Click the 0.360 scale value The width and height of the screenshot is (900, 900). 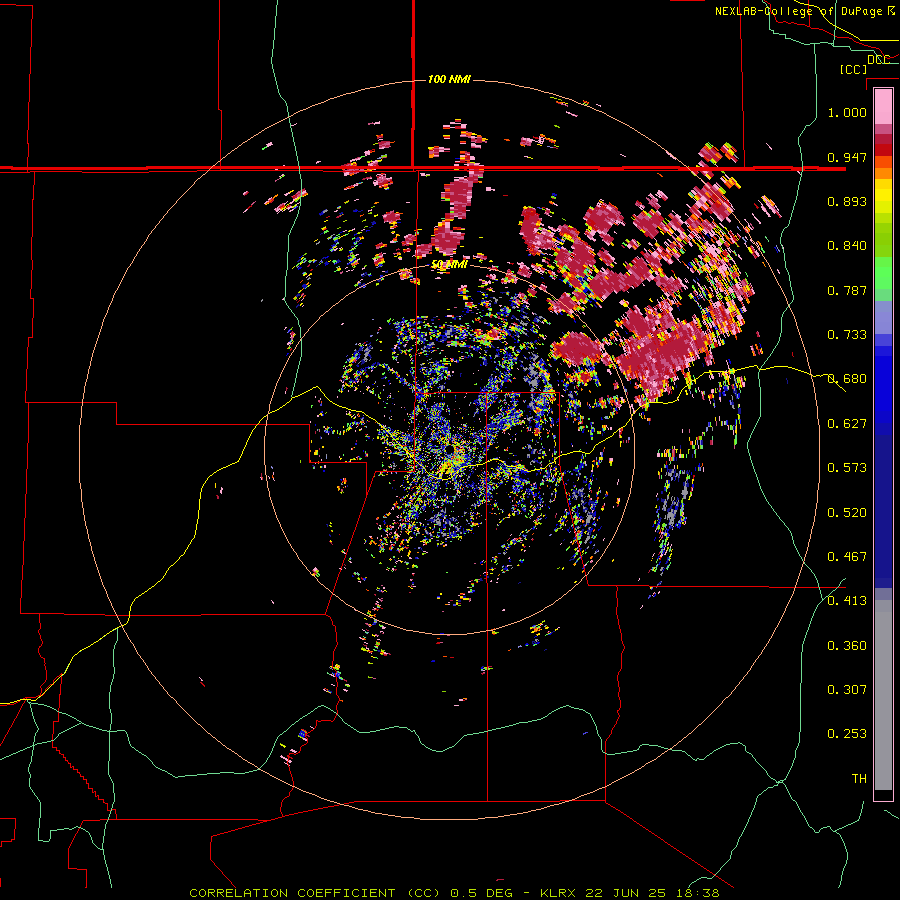[x=847, y=646]
